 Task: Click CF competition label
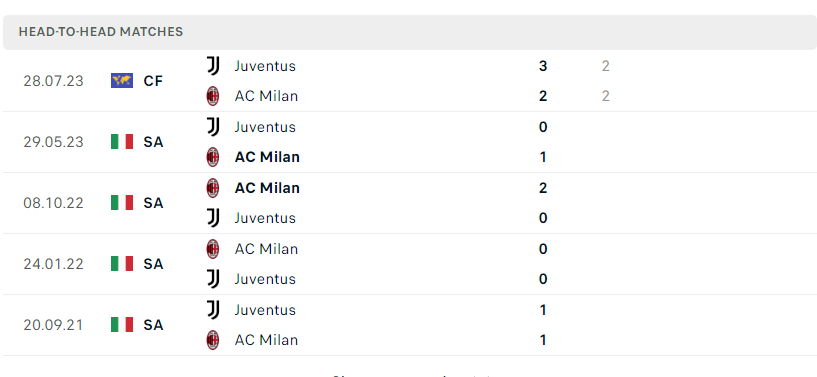click(153, 81)
